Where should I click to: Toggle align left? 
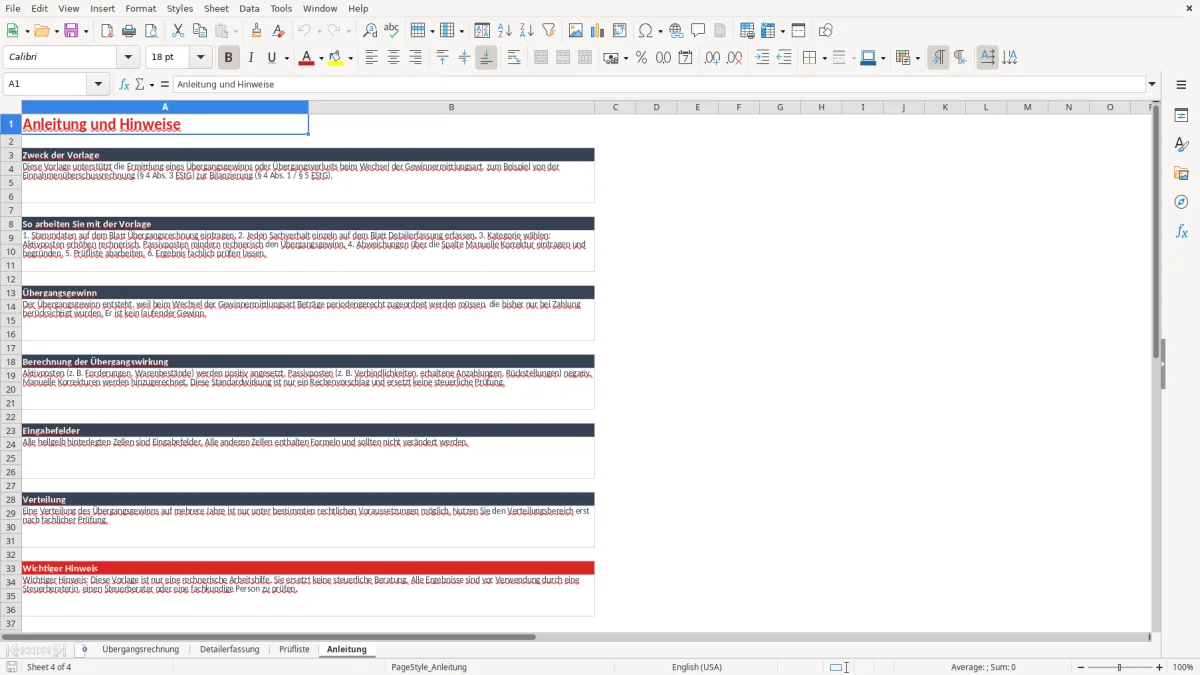371,58
